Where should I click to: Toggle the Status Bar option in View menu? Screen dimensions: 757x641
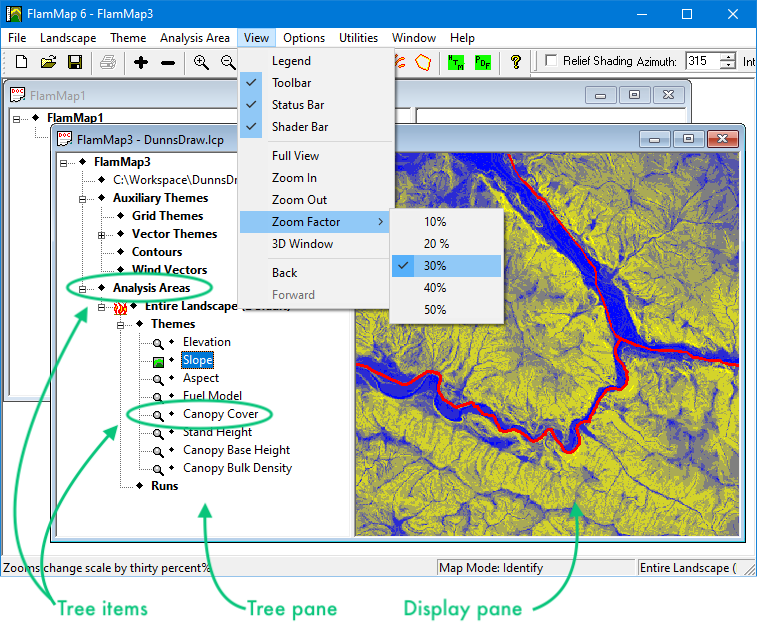pyautogui.click(x=314, y=105)
